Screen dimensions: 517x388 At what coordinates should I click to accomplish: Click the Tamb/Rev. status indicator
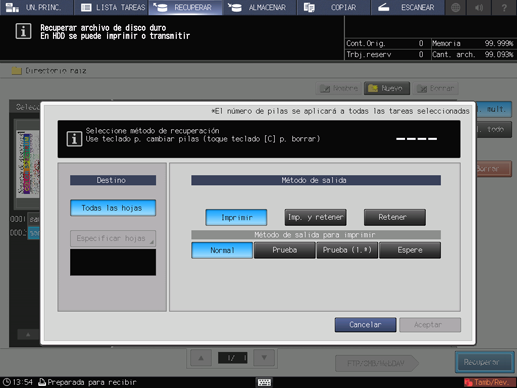[490, 382]
